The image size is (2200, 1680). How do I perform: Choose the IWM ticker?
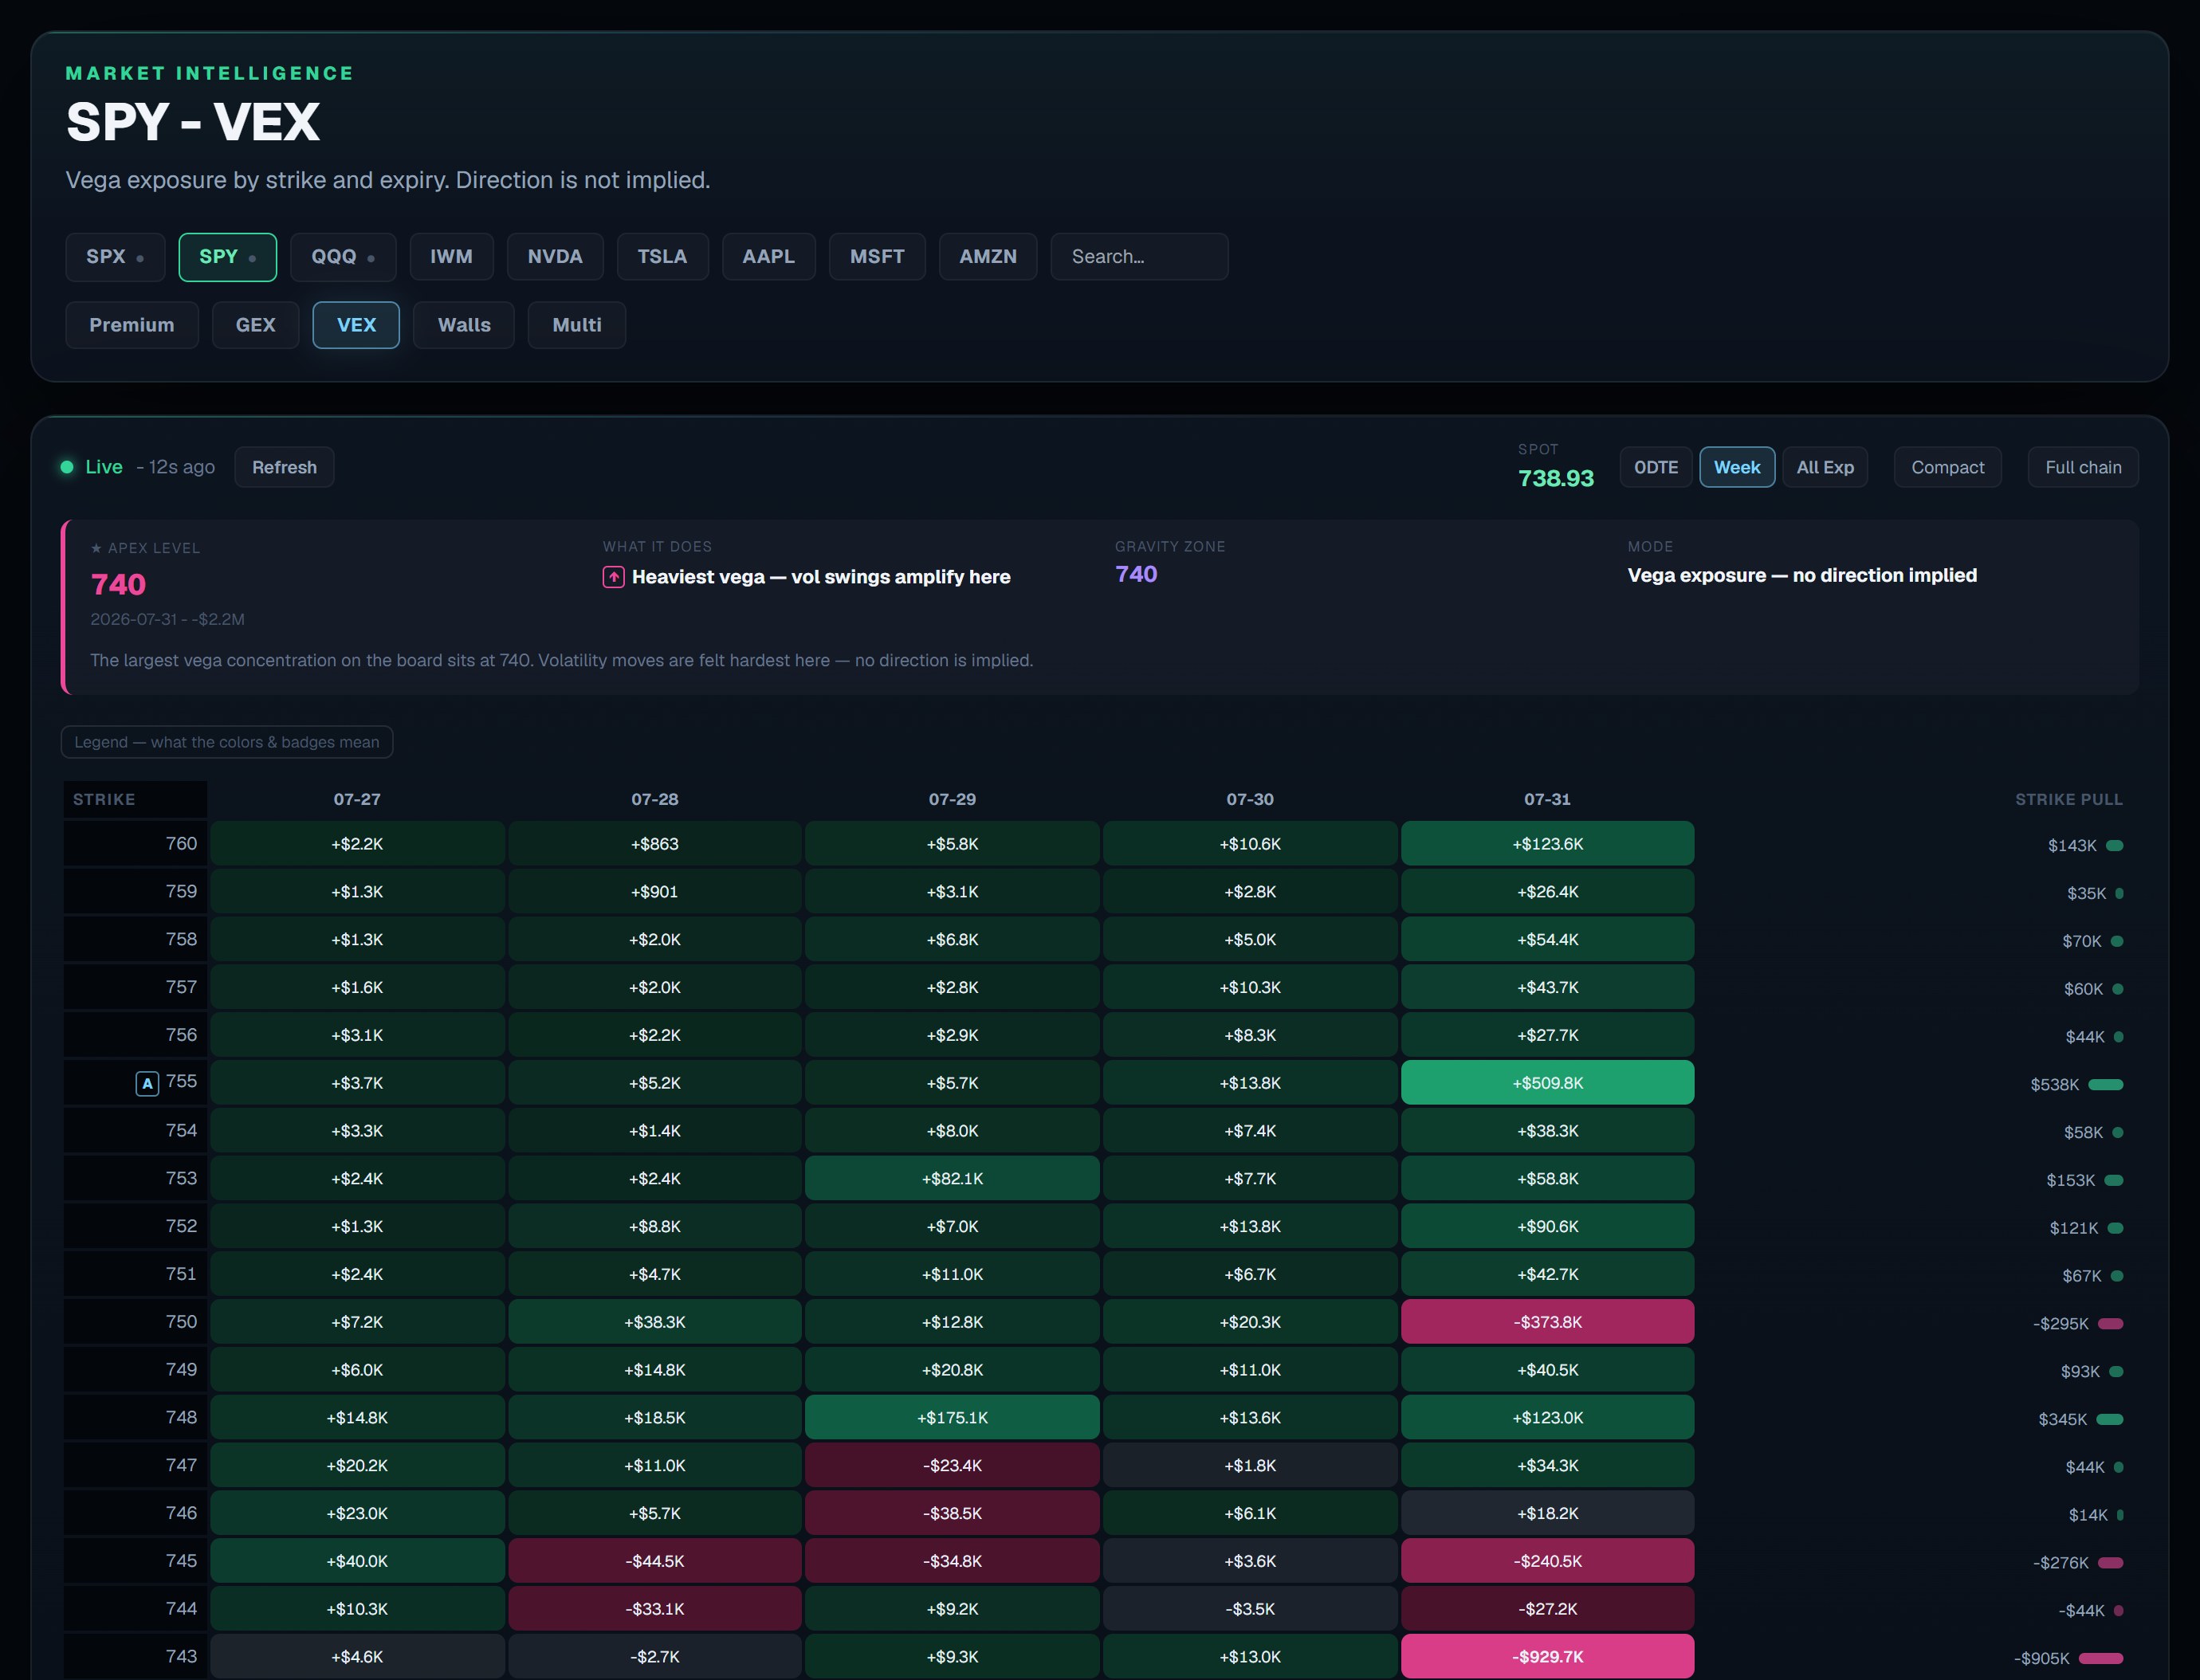pos(452,257)
